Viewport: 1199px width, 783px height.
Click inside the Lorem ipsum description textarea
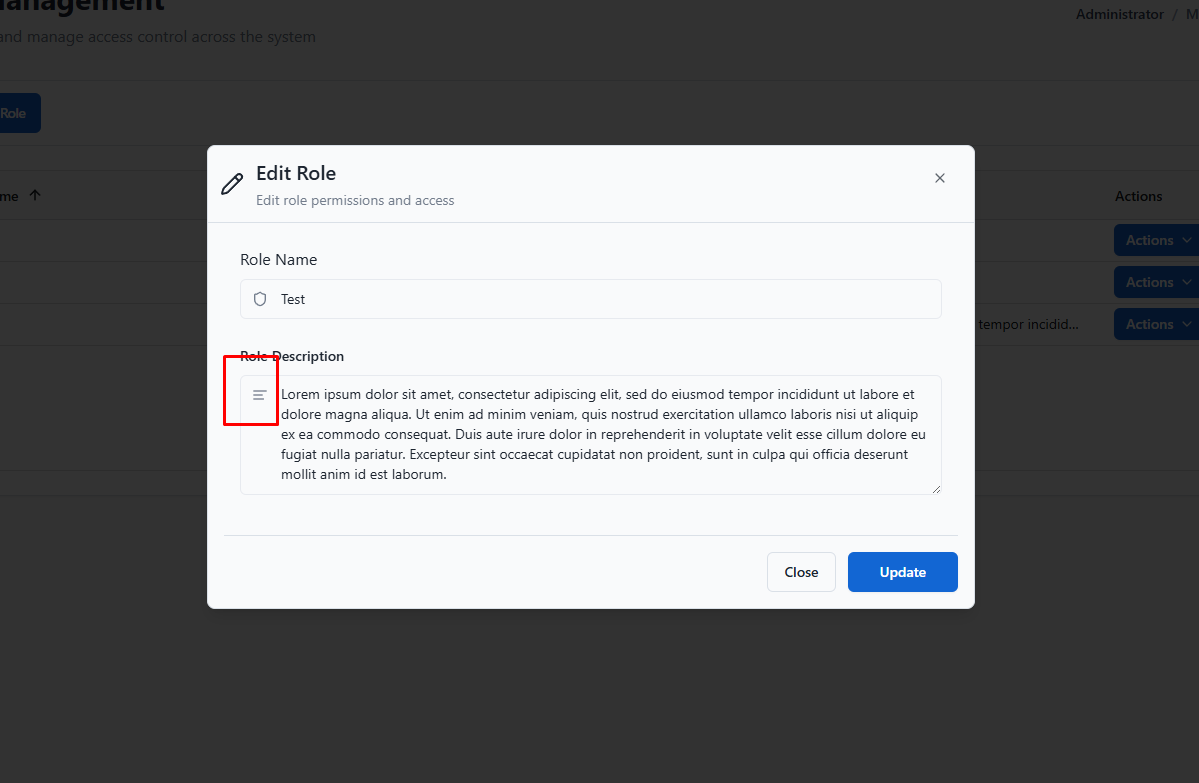pos(600,435)
